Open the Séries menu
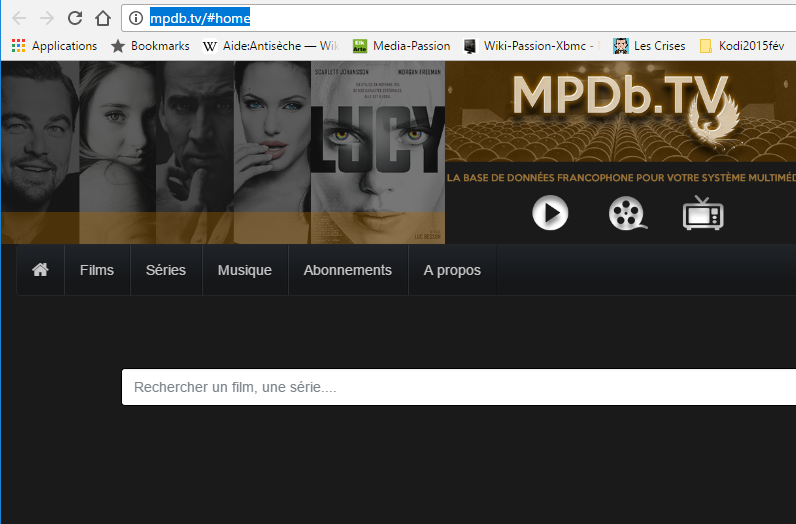 pyautogui.click(x=166, y=270)
